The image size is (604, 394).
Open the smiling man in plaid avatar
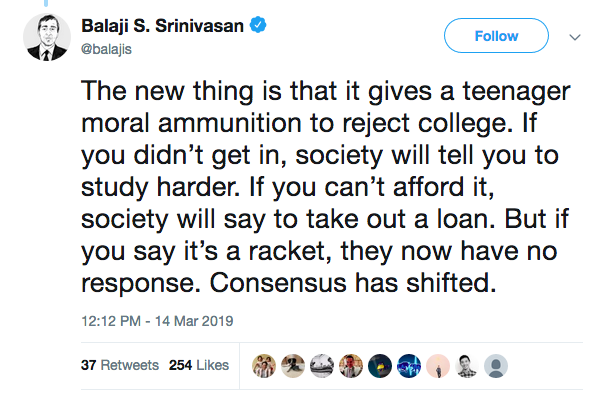(467, 366)
